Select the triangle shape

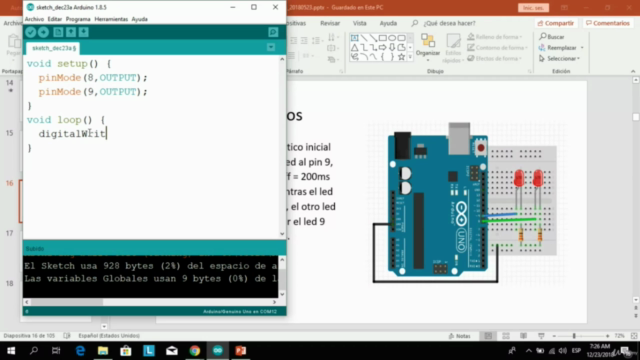point(354,47)
